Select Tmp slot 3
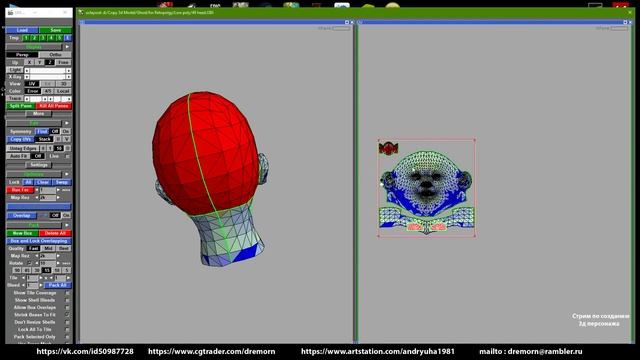This screenshot has width=640, height=360. tap(42, 38)
